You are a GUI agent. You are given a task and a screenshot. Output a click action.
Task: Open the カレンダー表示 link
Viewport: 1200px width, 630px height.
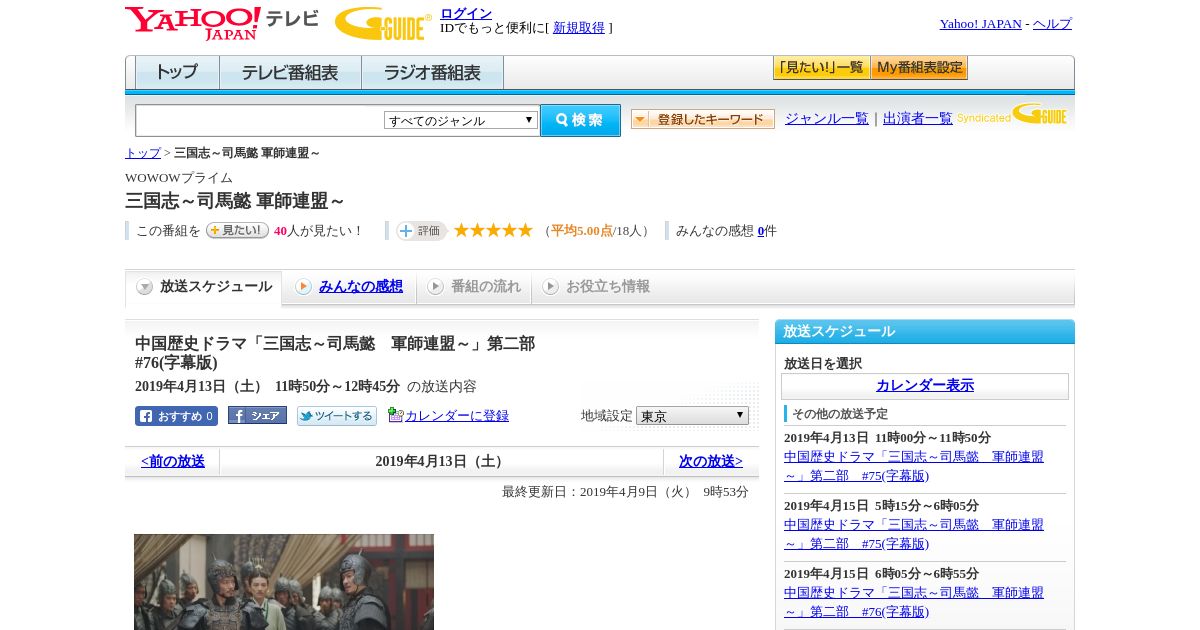[925, 385]
